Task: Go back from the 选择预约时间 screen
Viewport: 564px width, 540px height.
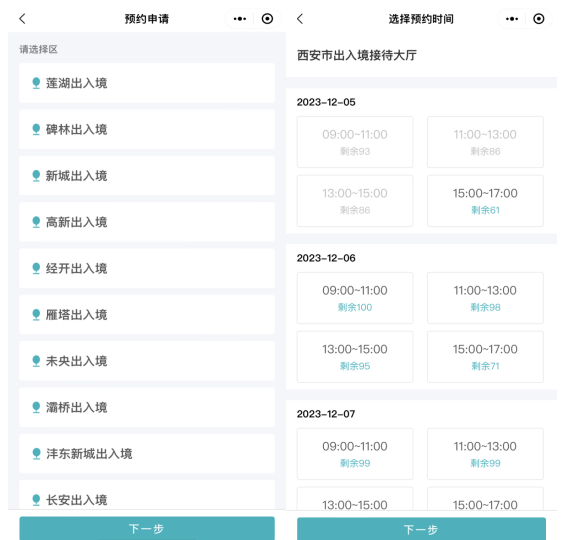Action: pos(300,19)
